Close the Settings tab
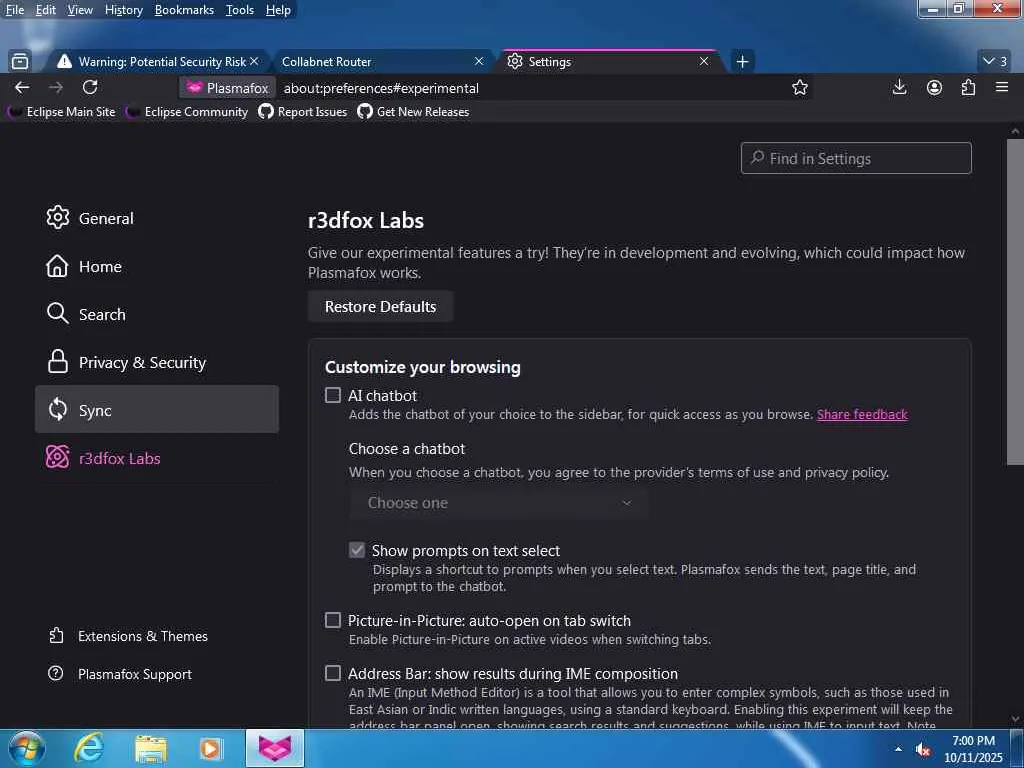 click(x=703, y=61)
